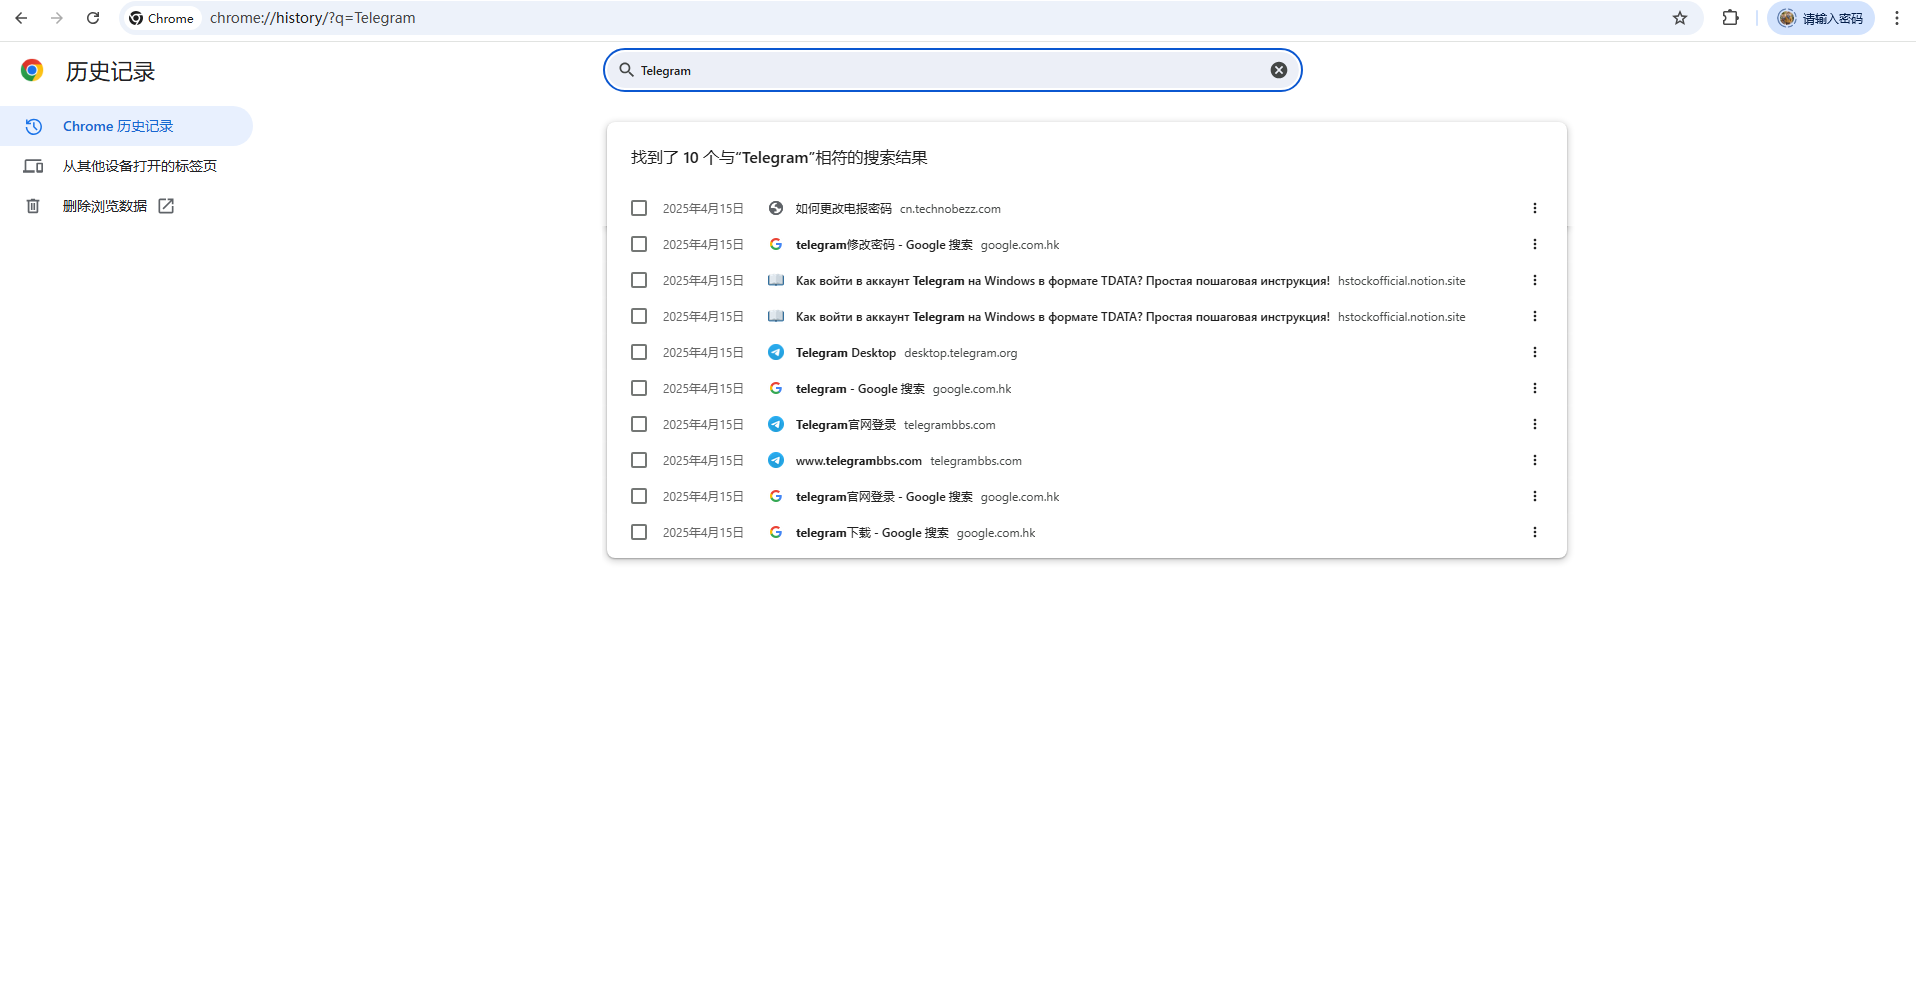Viewport: 1916px width, 993px height.
Task: Tick checkbox for telegram官网登录 - Google 搜索
Action: 639,496
